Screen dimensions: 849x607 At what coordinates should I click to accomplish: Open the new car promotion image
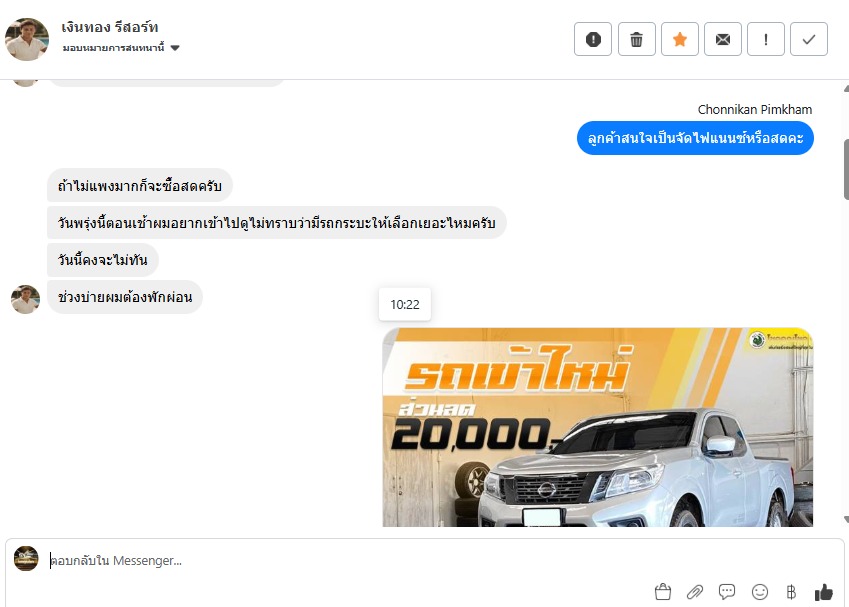597,427
